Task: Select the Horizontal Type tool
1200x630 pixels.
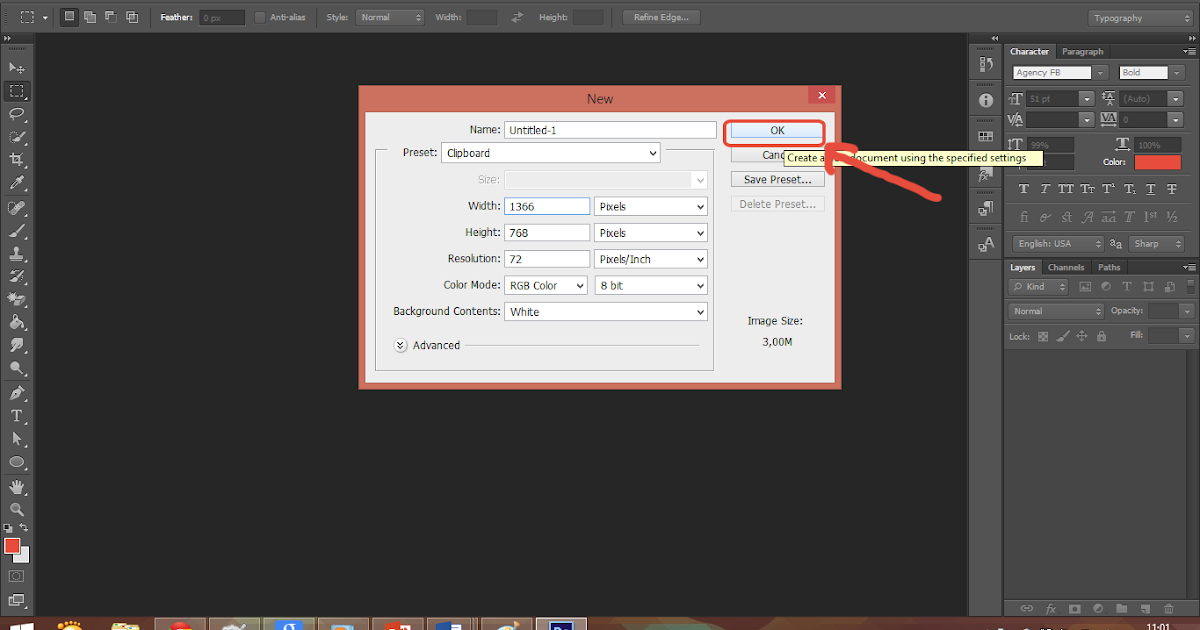Action: pyautogui.click(x=16, y=415)
